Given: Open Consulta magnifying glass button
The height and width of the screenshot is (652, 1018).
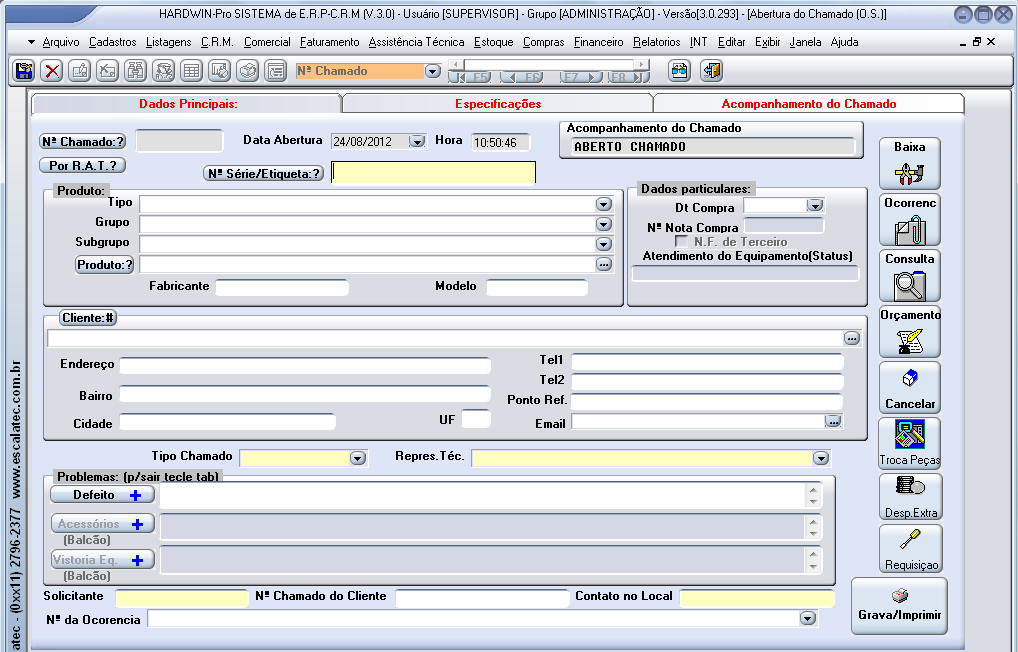Looking at the screenshot, I should [910, 275].
